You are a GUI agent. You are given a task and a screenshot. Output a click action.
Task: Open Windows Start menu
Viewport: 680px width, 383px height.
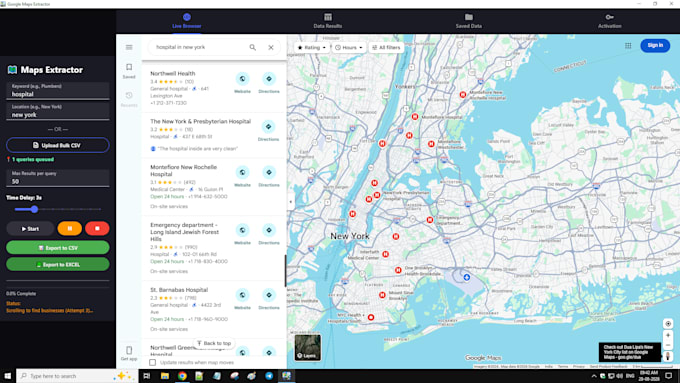click(7, 376)
